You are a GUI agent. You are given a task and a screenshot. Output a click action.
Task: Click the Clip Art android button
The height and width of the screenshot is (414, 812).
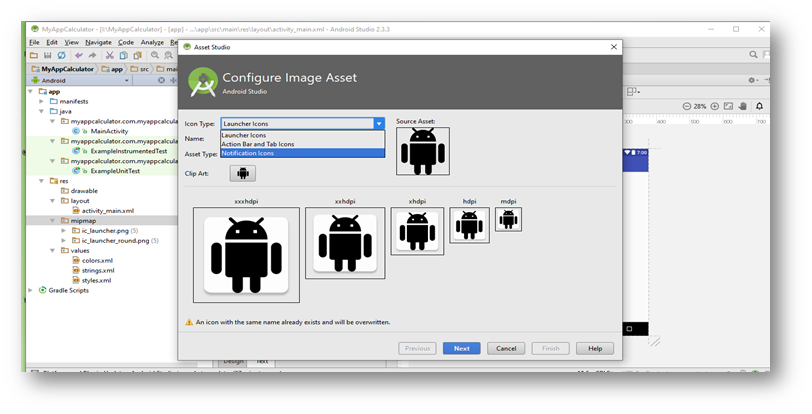pyautogui.click(x=243, y=174)
